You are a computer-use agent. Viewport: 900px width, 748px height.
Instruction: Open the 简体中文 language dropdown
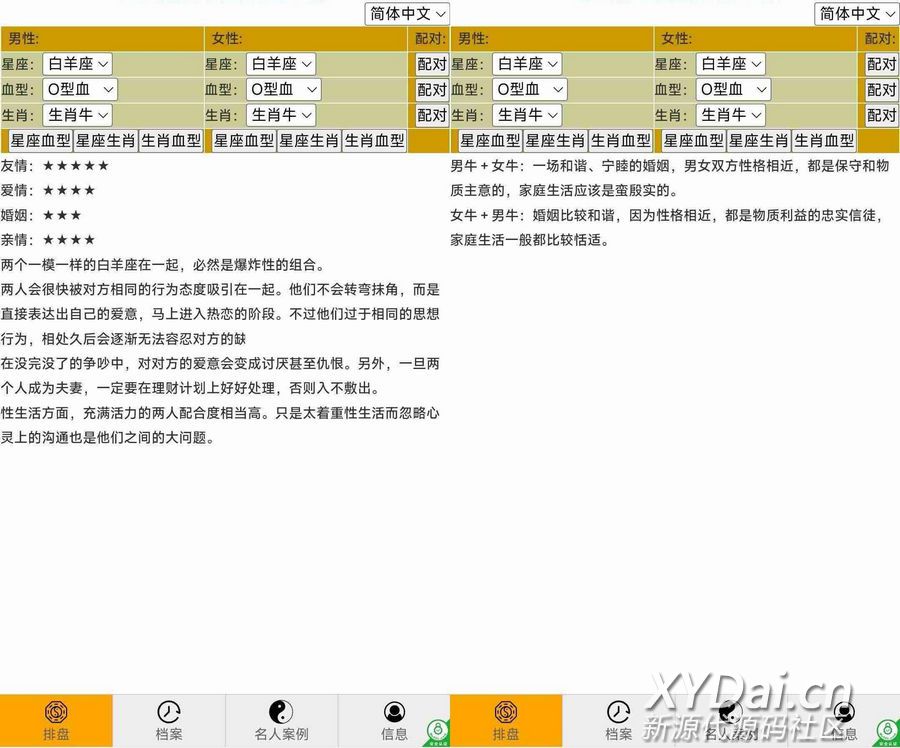[x=406, y=14]
